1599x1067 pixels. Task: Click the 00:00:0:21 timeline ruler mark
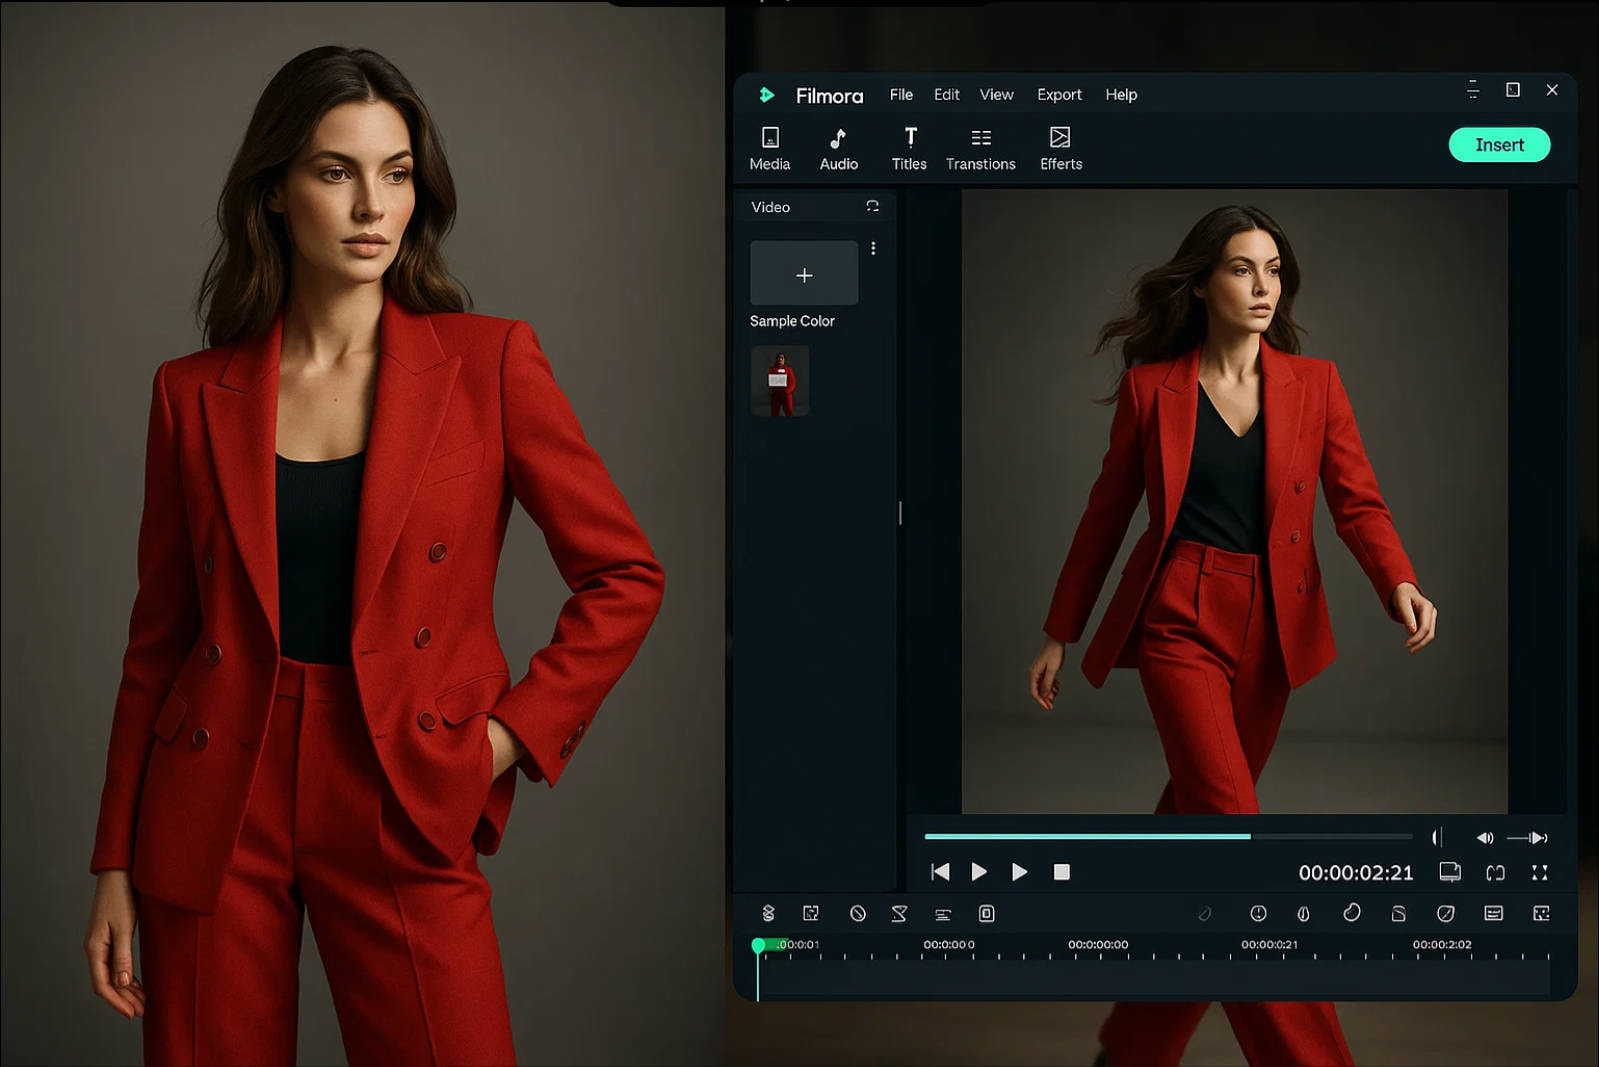click(1269, 944)
